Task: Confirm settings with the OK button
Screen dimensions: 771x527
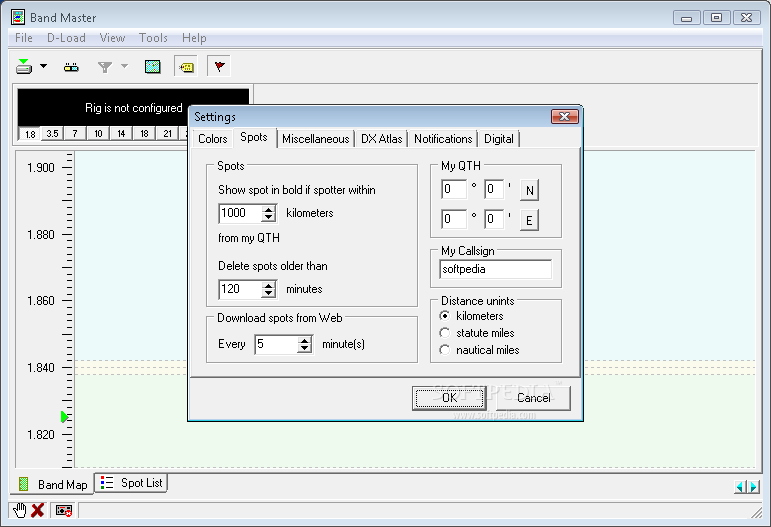Action: pos(449,398)
